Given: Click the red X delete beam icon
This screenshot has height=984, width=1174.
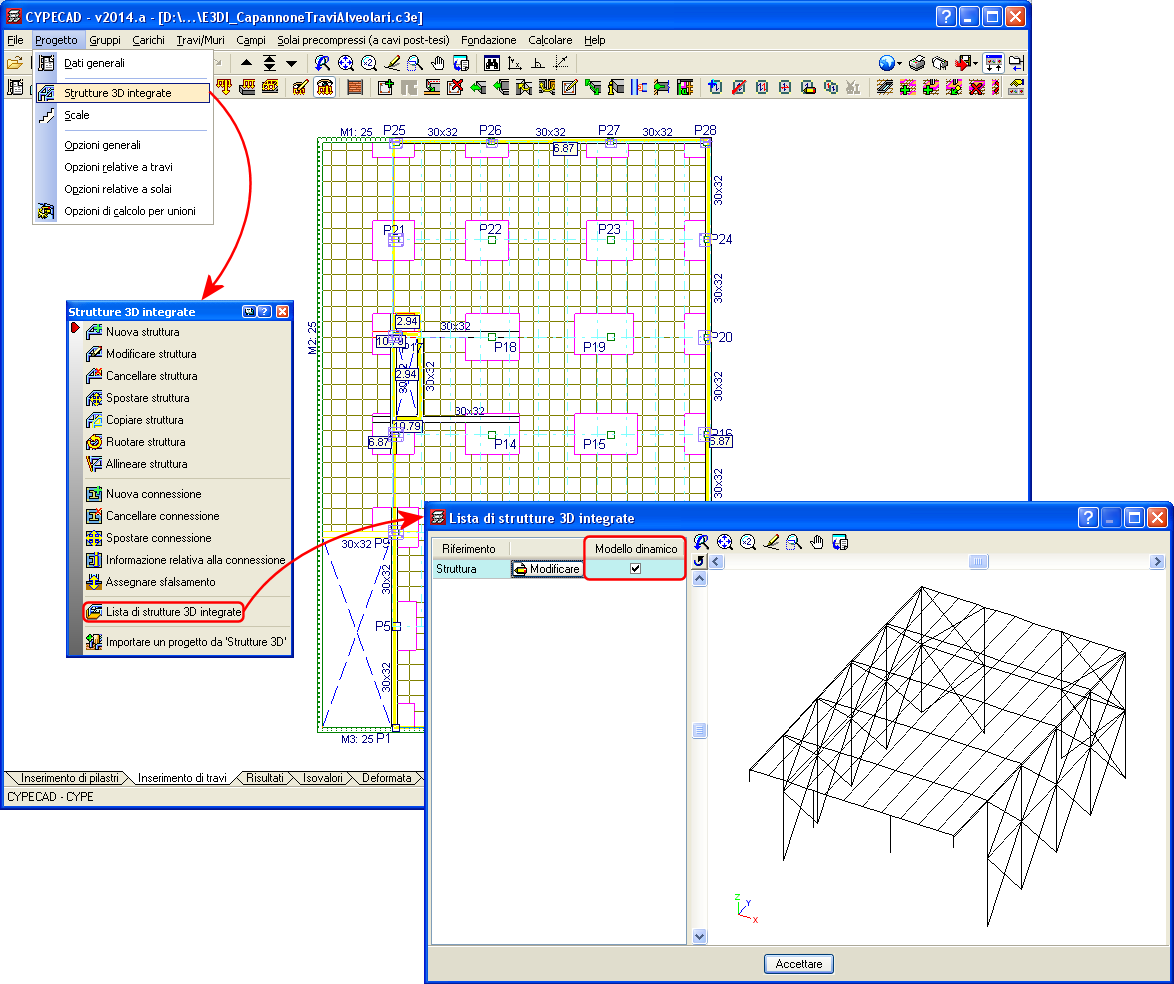Looking at the screenshot, I should click(x=454, y=88).
